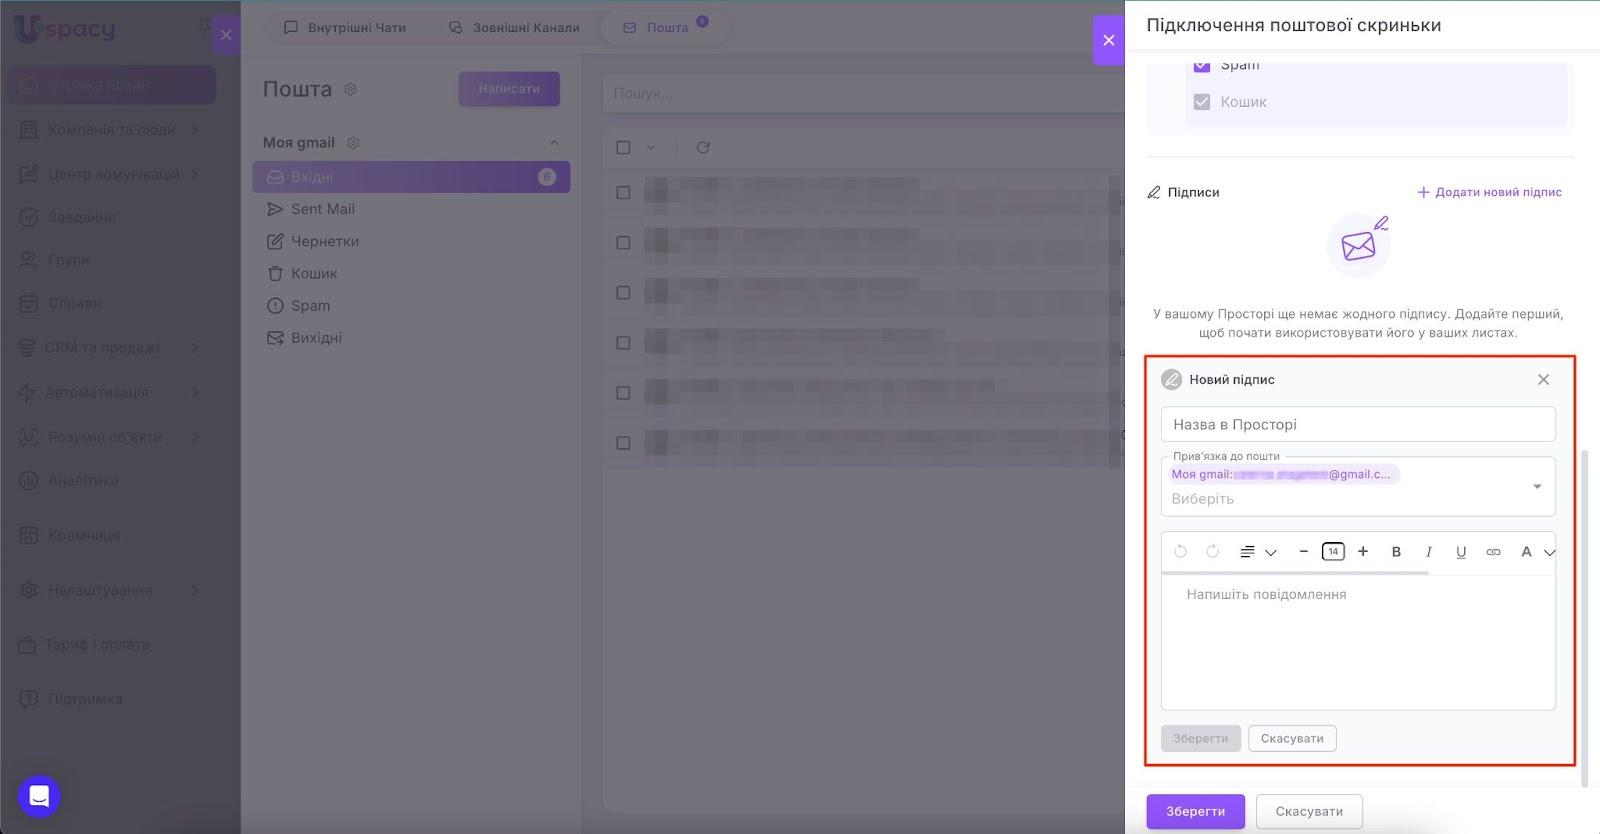Open the Spam folder in mail list

411,305
